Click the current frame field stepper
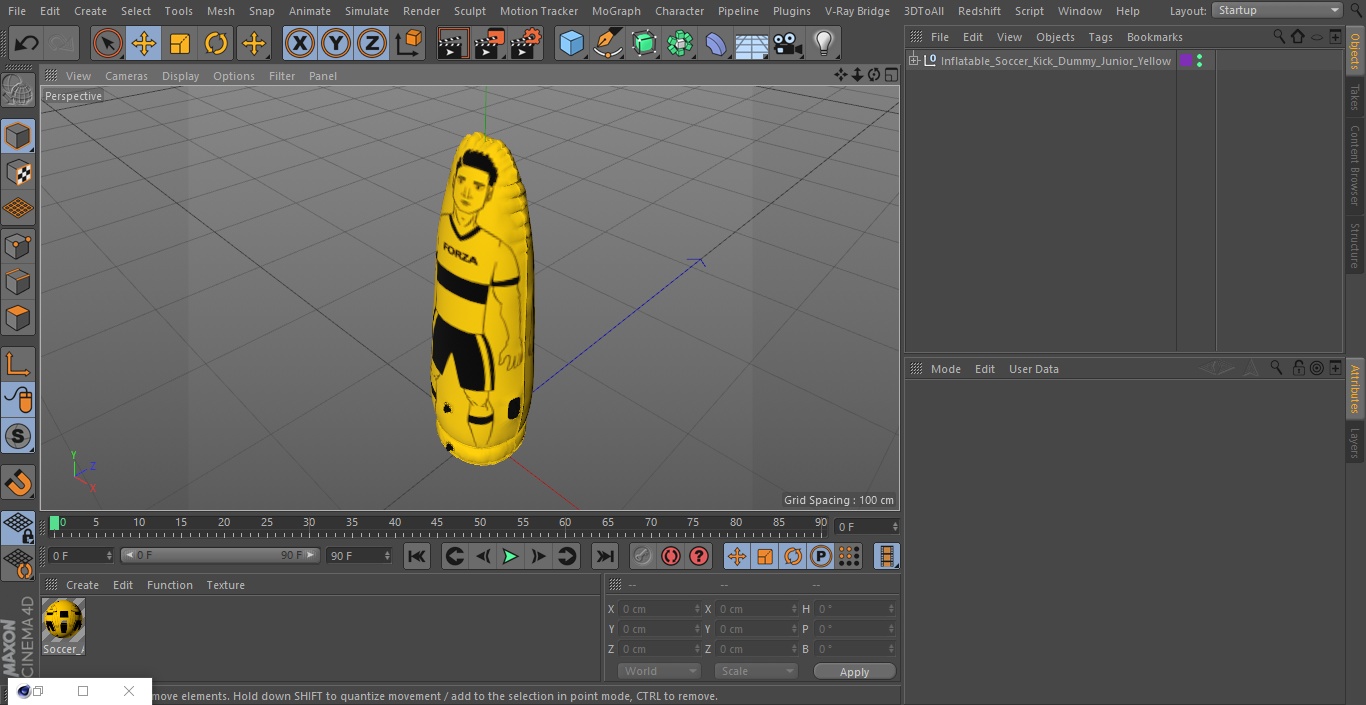This screenshot has height=705, width=1366. 894,526
